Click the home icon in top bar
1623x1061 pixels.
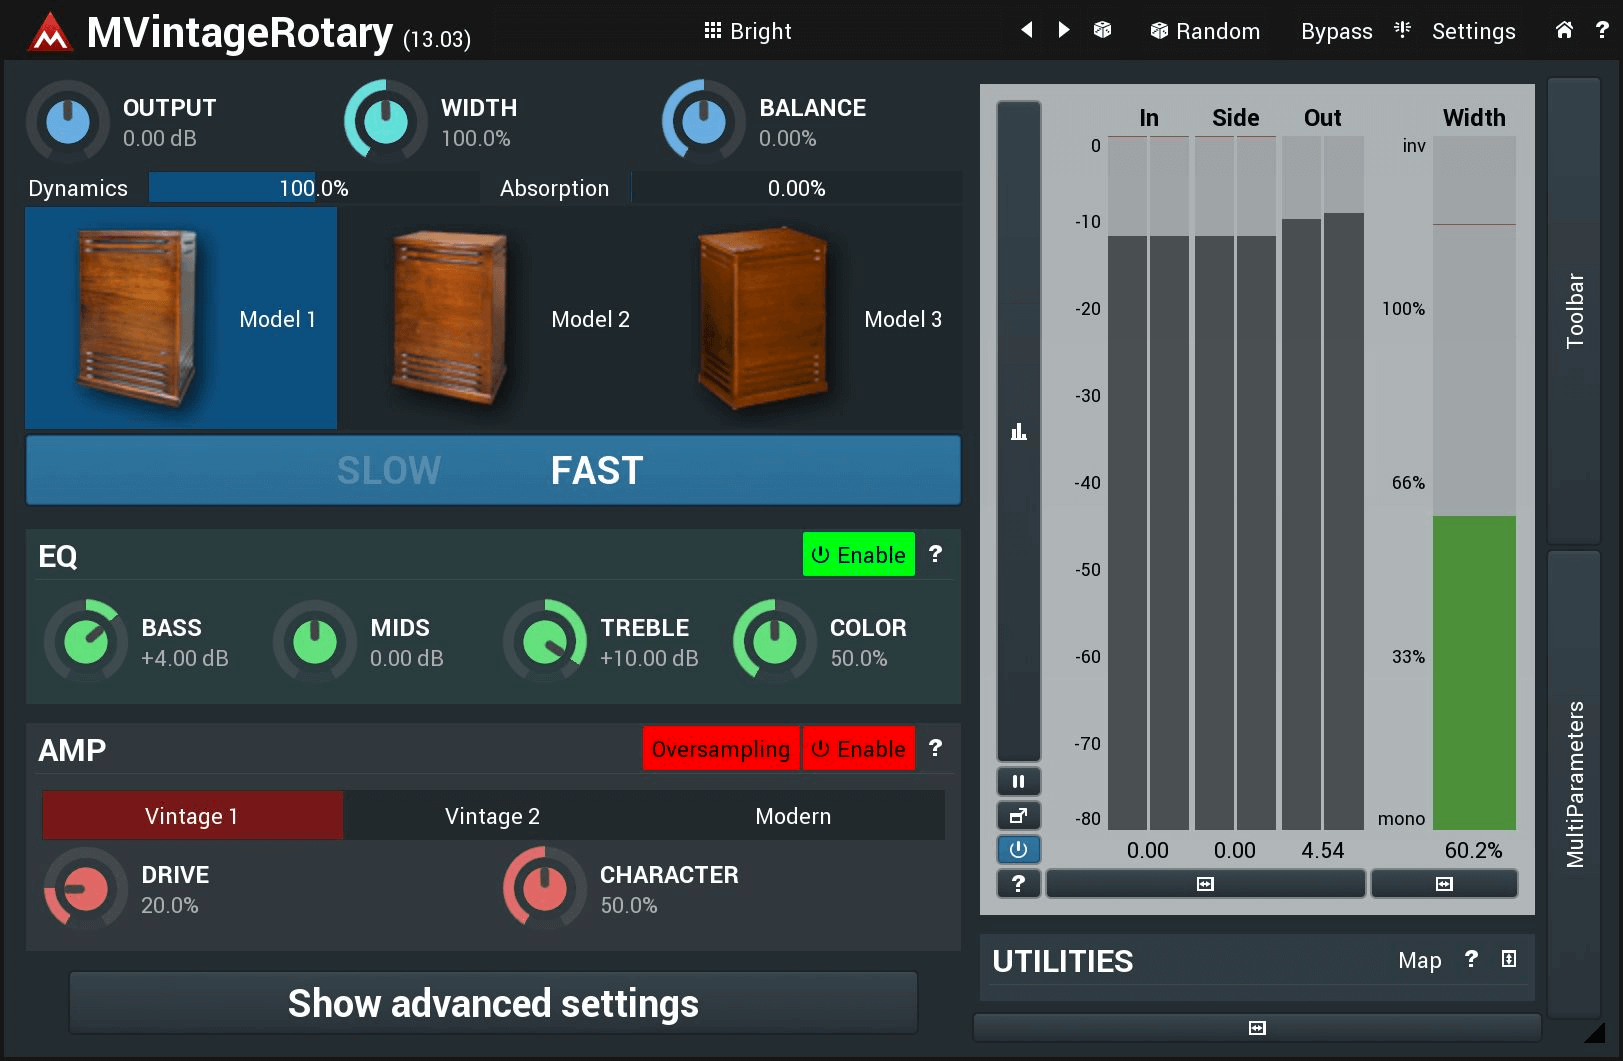click(x=1564, y=30)
